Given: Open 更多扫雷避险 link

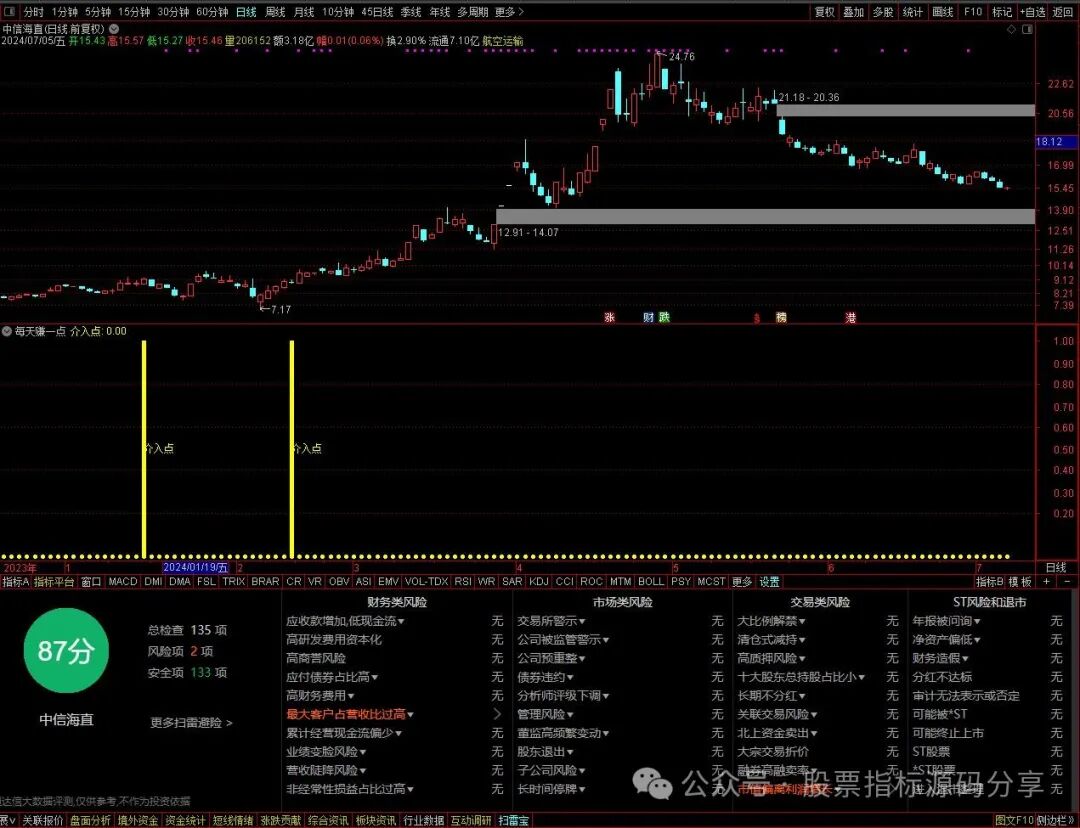Looking at the screenshot, I should point(191,723).
